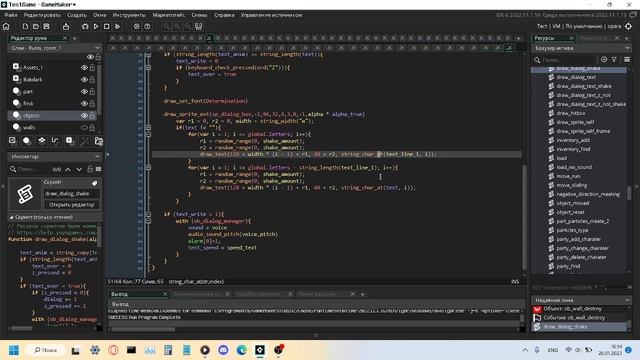640x360 pixels.
Task: Open Game Options gear icon
Action: coord(137,27)
